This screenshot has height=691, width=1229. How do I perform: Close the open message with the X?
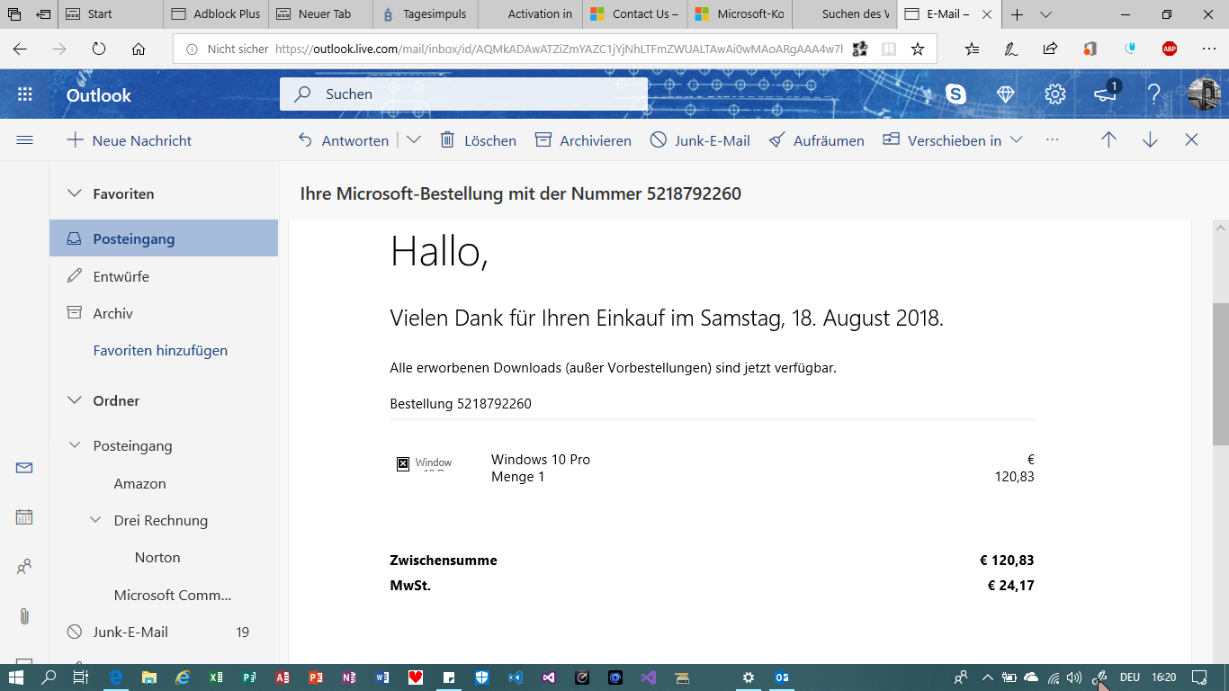click(x=1191, y=140)
